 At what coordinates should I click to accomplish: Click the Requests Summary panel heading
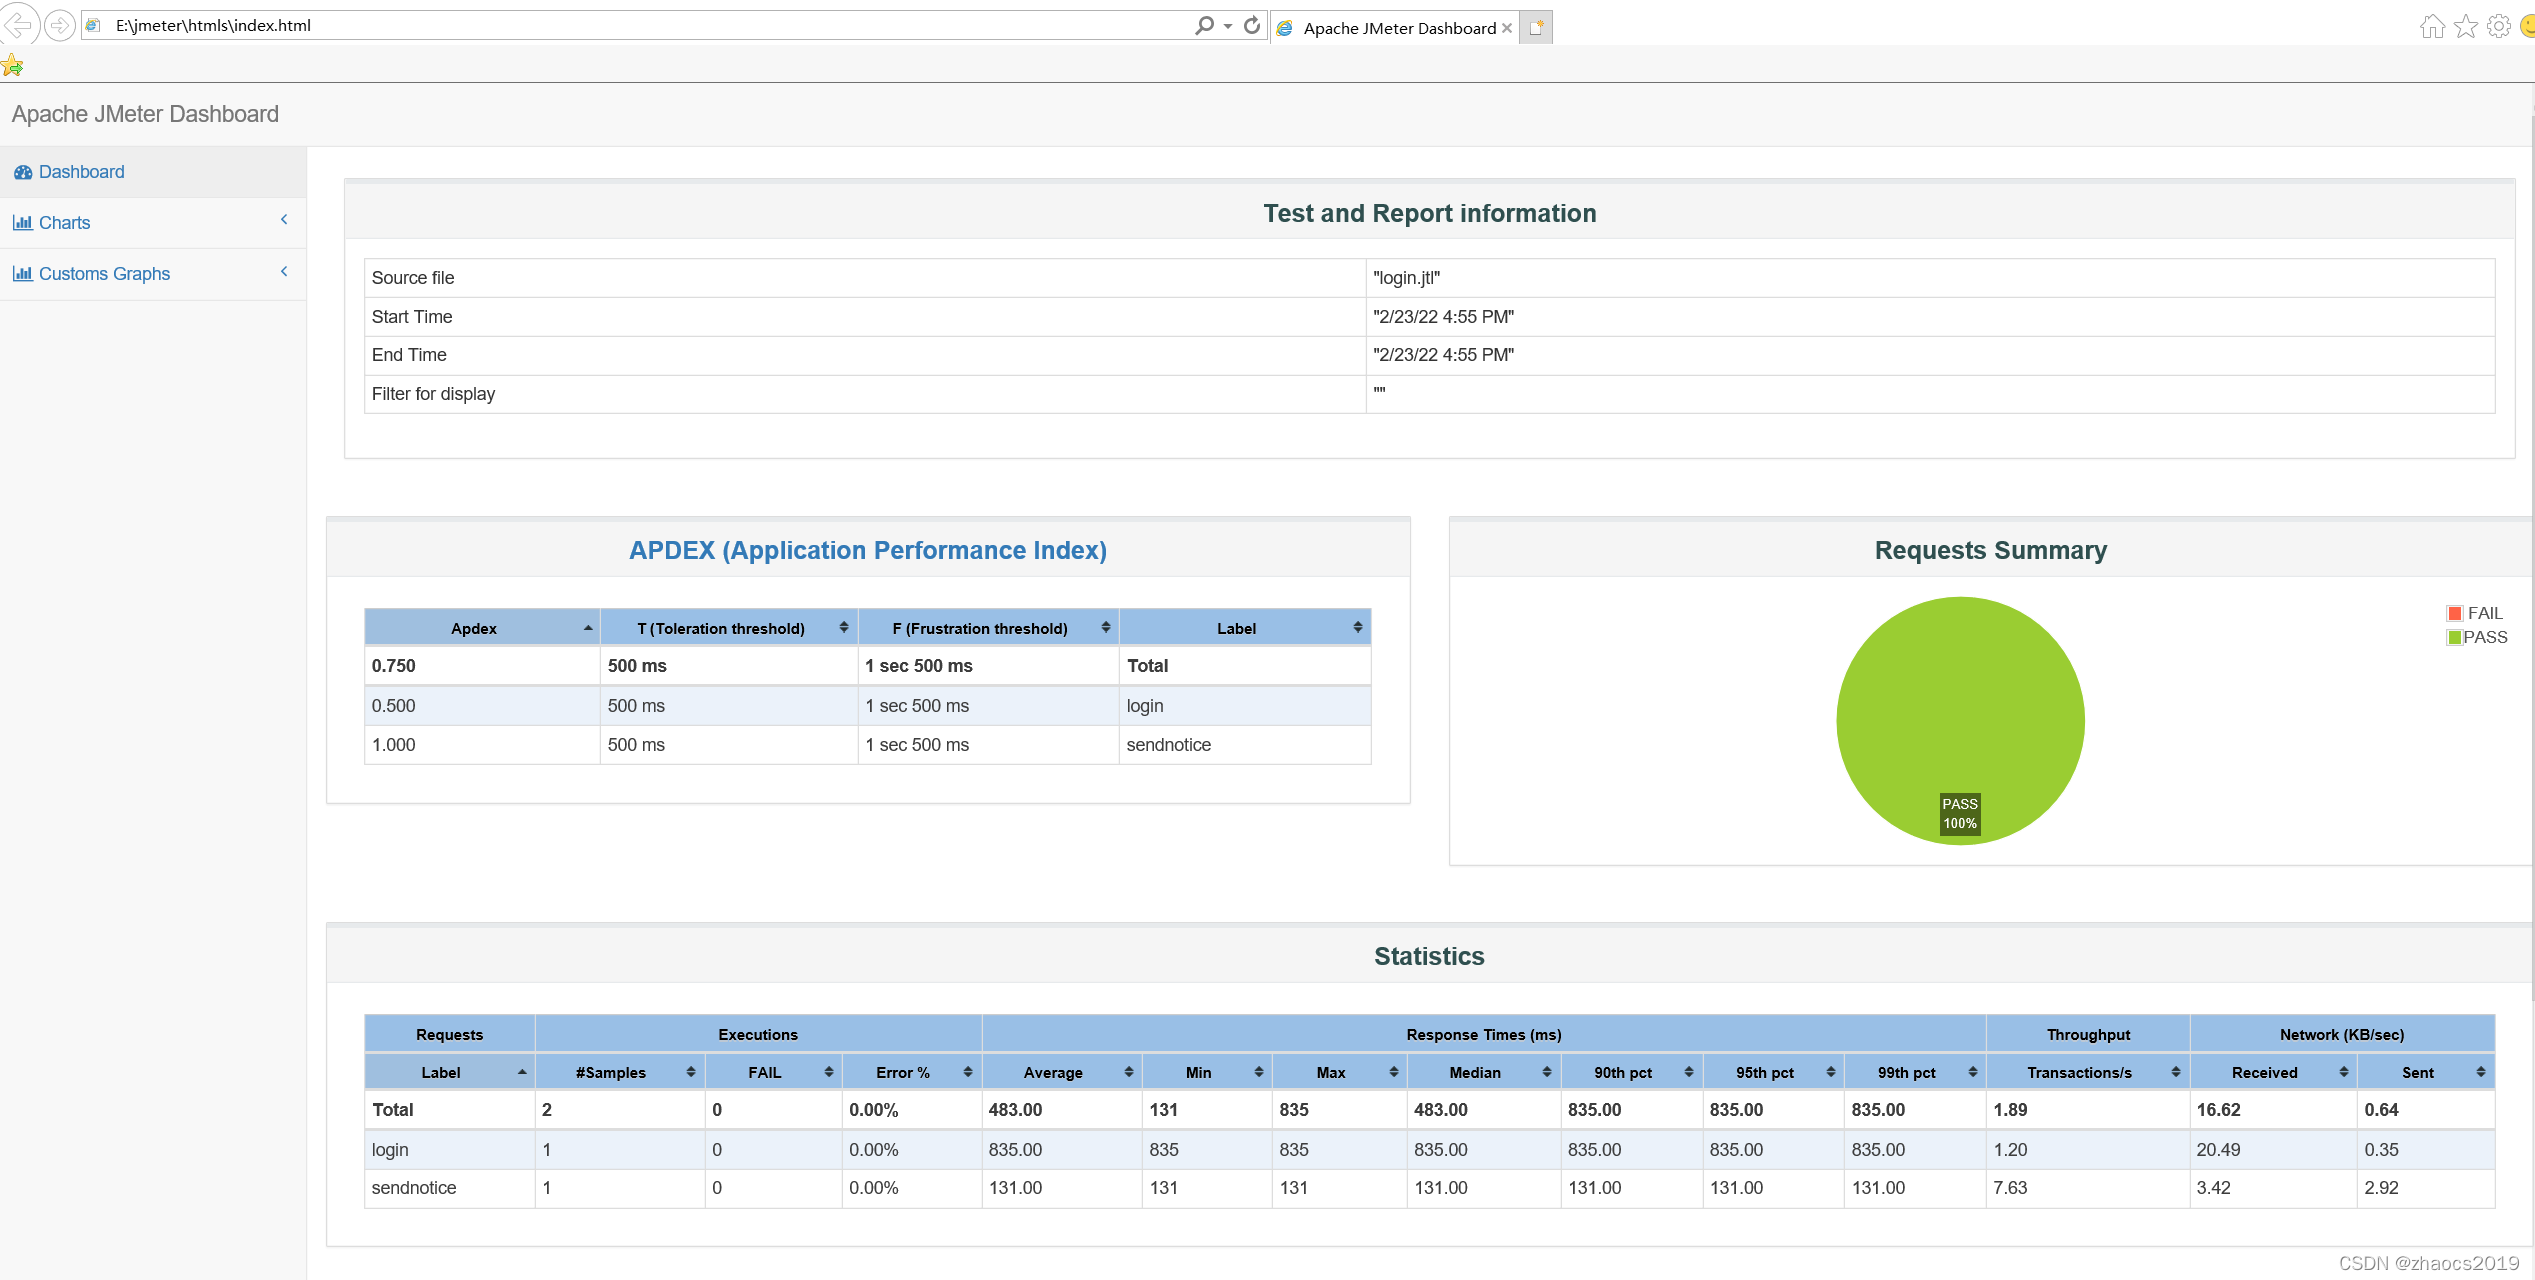tap(1990, 550)
